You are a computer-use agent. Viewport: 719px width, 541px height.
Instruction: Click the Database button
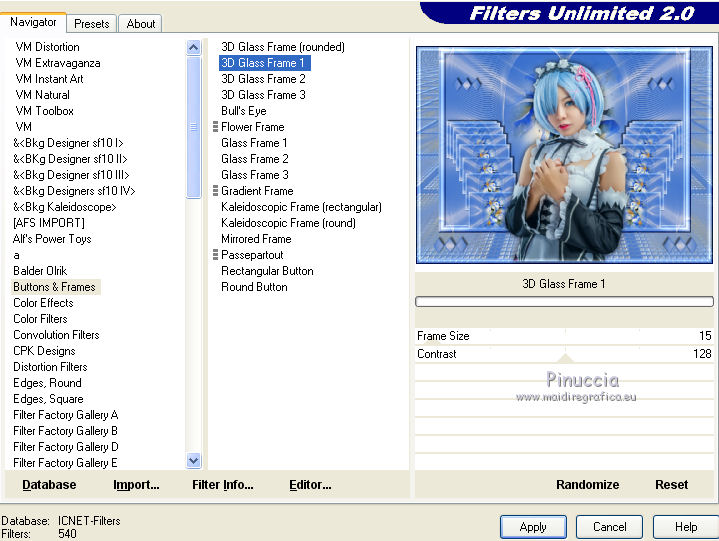click(49, 485)
